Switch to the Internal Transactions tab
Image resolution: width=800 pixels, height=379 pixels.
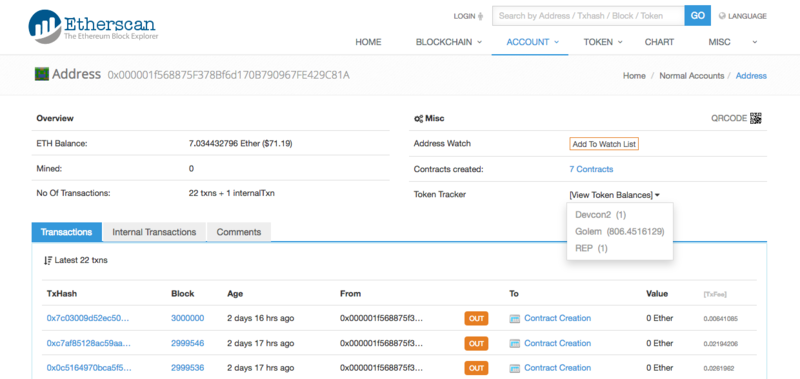tap(154, 232)
